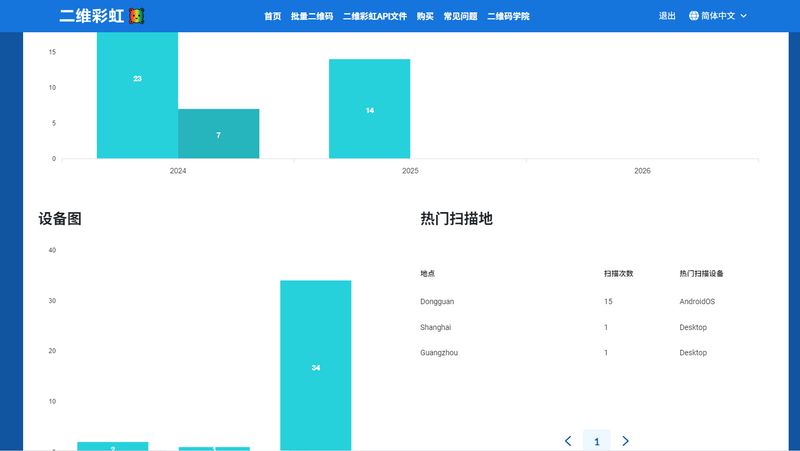
Task: Click the 2025 bar showing 14
Action: pos(369,109)
